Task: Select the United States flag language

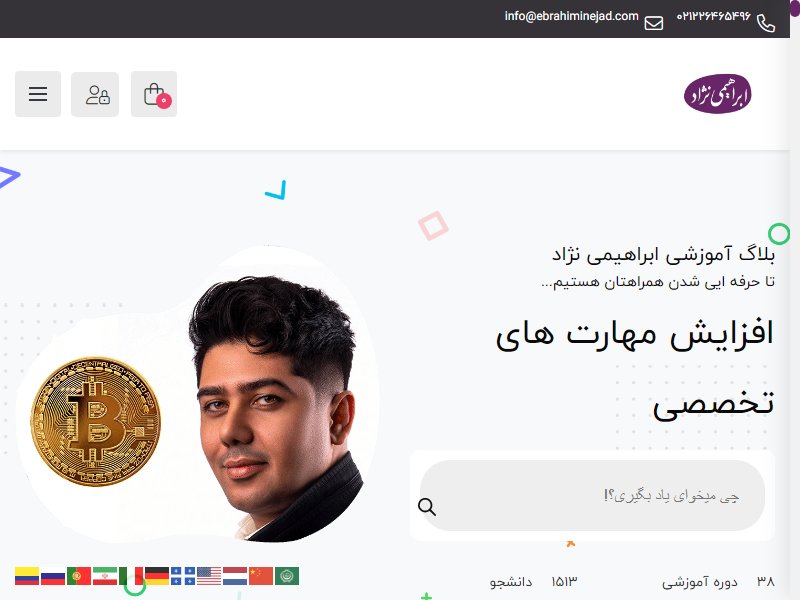Action: pyautogui.click(x=209, y=576)
